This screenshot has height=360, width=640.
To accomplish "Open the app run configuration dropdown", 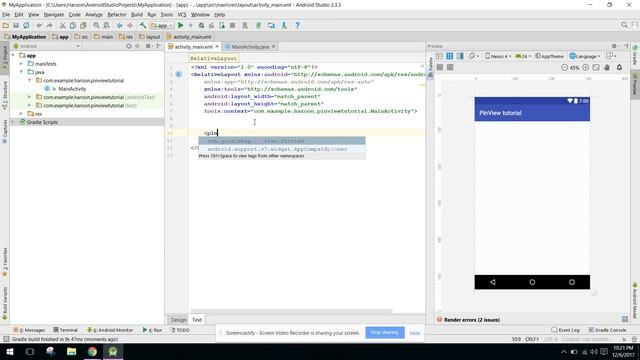I will pyautogui.click(x=162, y=25).
